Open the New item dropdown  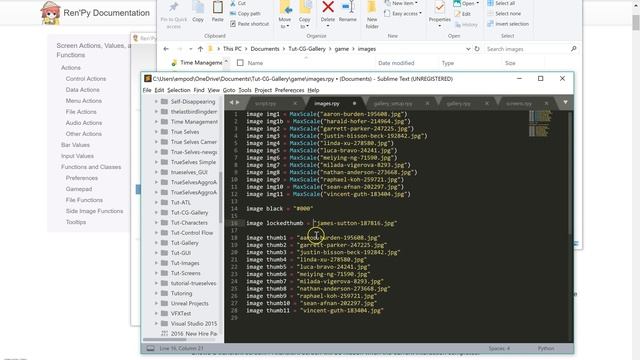pos(404,3)
